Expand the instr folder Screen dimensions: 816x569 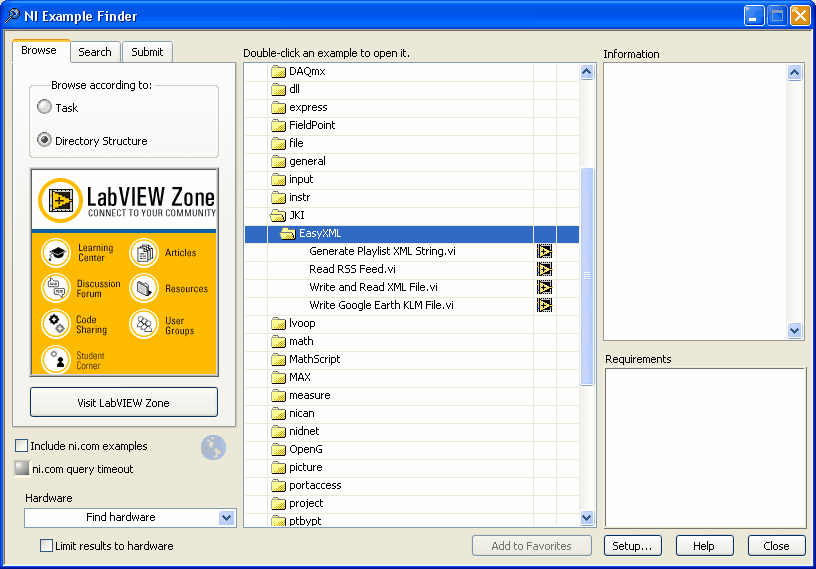point(278,197)
